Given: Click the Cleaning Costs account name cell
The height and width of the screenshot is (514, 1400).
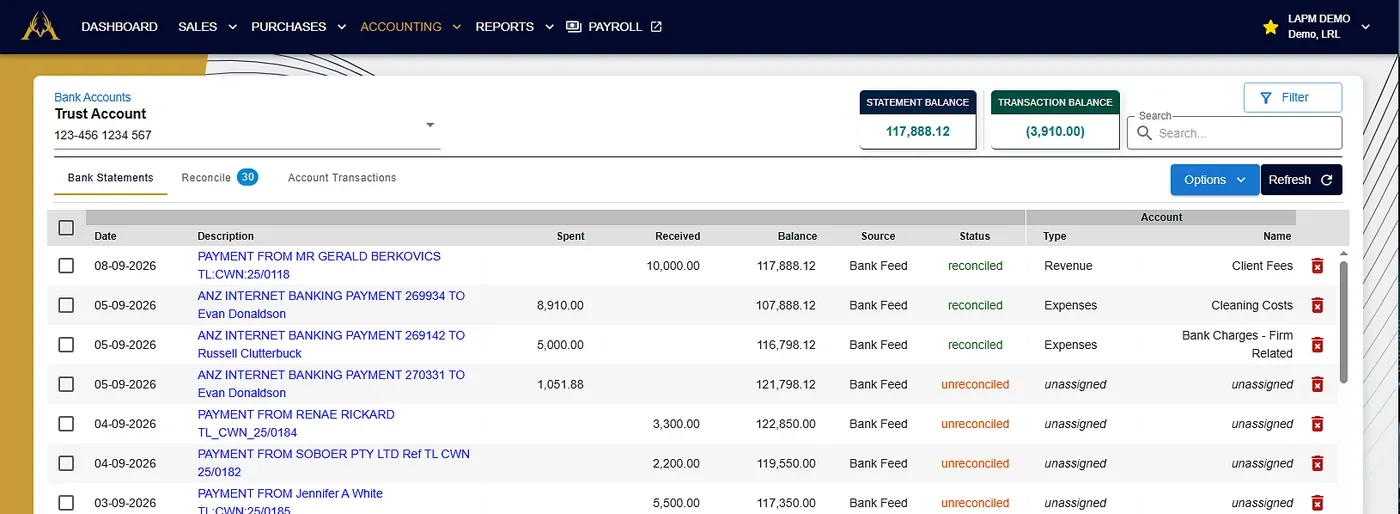Looking at the screenshot, I should click(x=1252, y=305).
